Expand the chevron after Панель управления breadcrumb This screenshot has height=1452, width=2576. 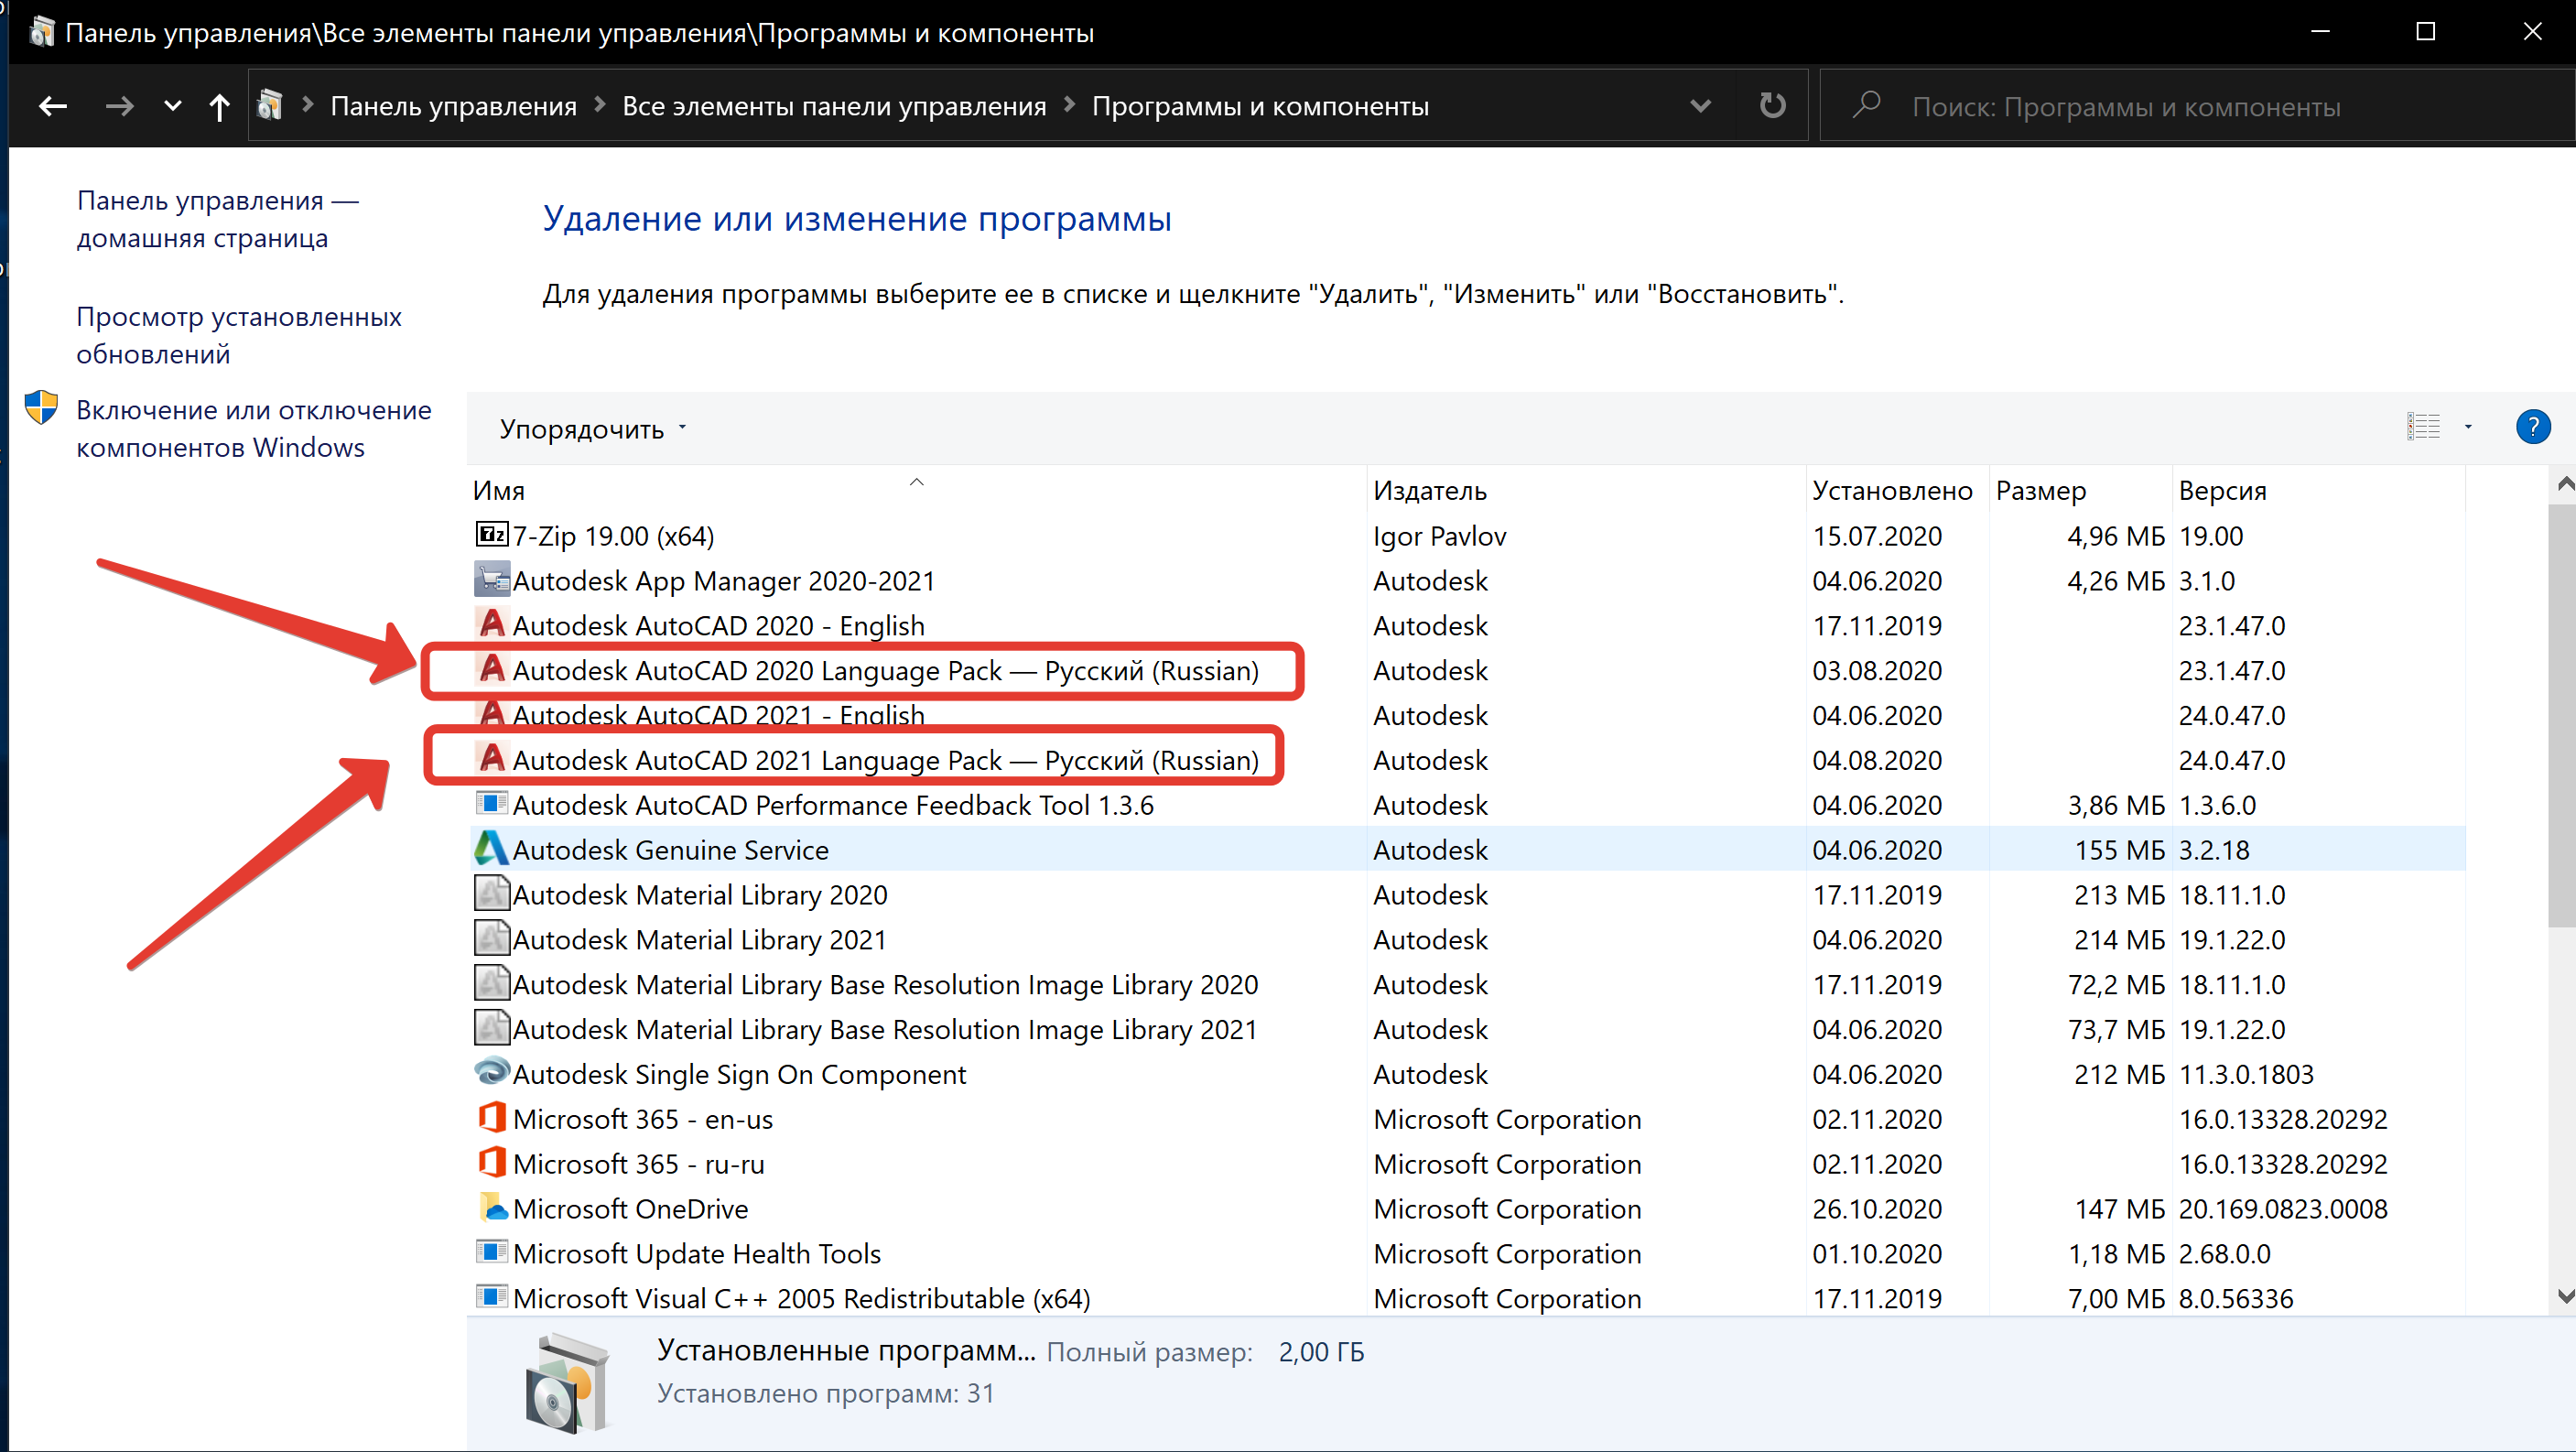600,104
